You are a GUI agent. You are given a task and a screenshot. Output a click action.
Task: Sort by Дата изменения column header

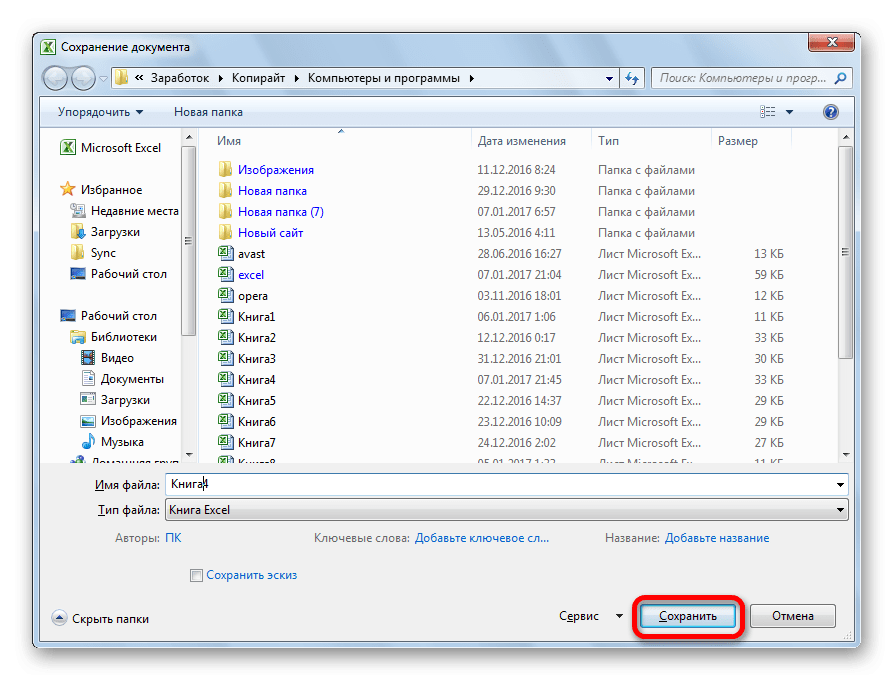click(x=521, y=141)
